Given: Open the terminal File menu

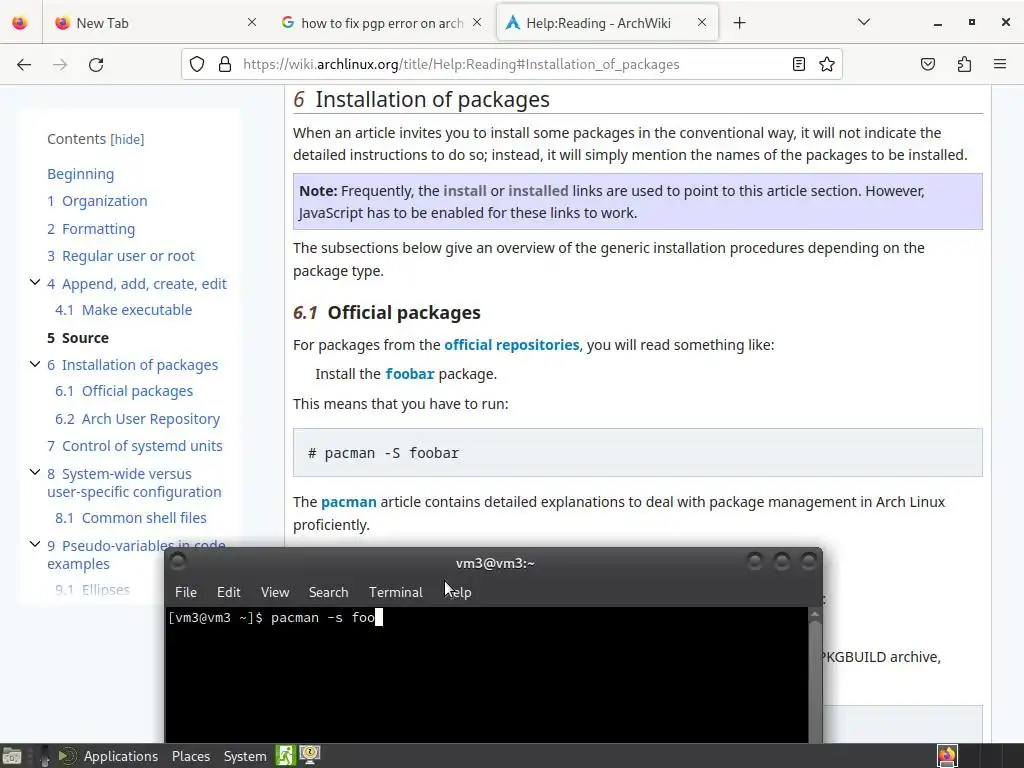Looking at the screenshot, I should click(x=185, y=592).
